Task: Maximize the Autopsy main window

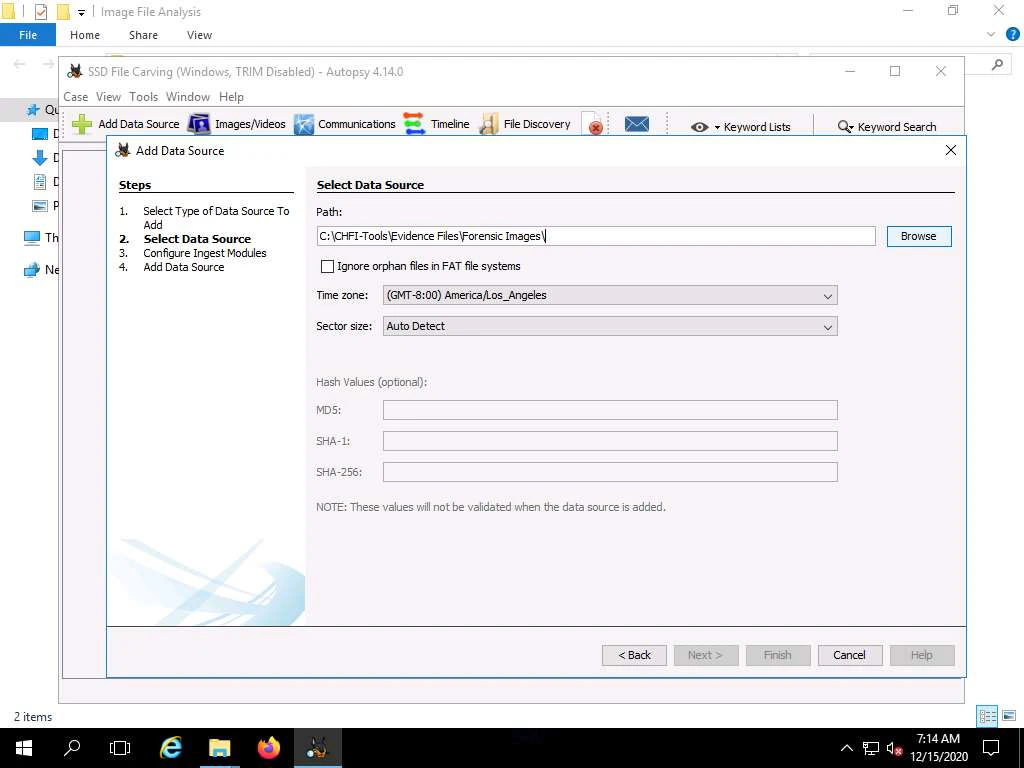Action: point(895,71)
